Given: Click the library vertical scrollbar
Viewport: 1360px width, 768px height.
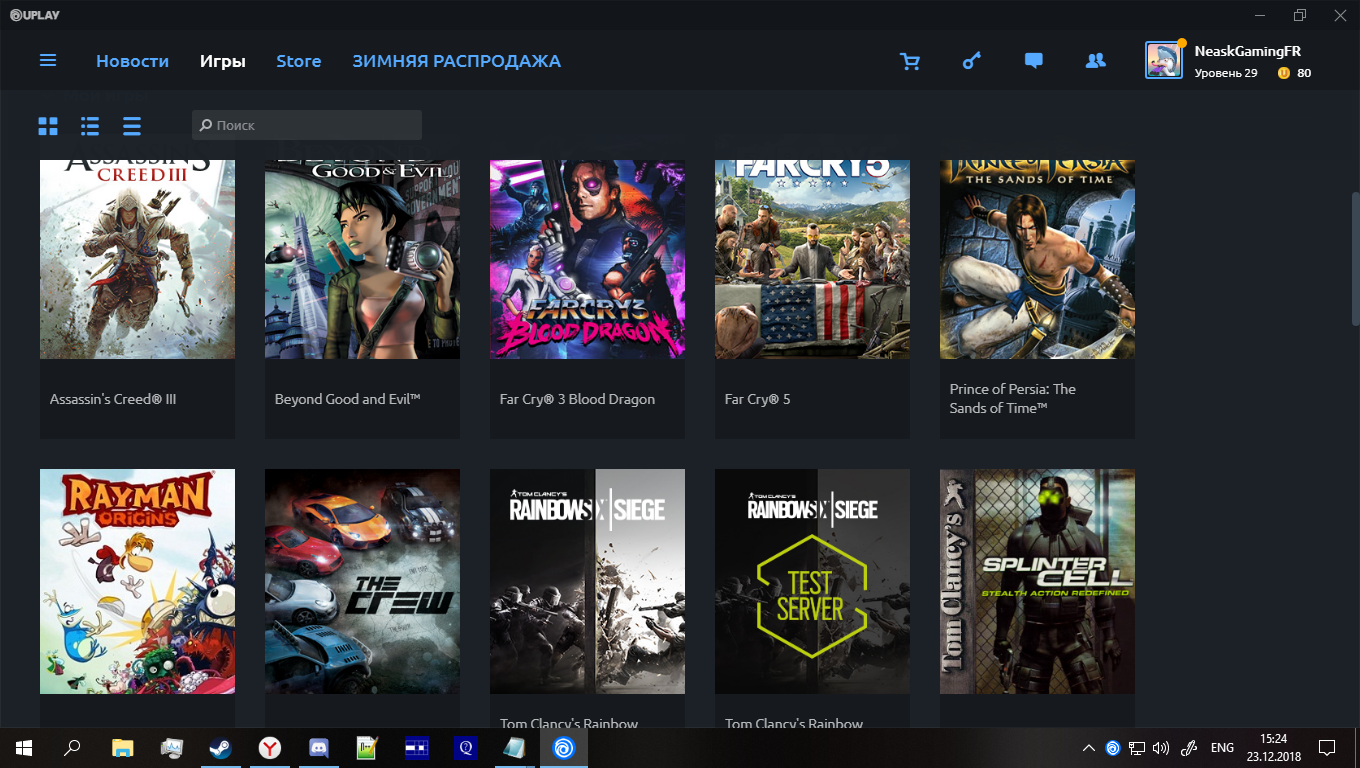Looking at the screenshot, I should [x=1355, y=257].
